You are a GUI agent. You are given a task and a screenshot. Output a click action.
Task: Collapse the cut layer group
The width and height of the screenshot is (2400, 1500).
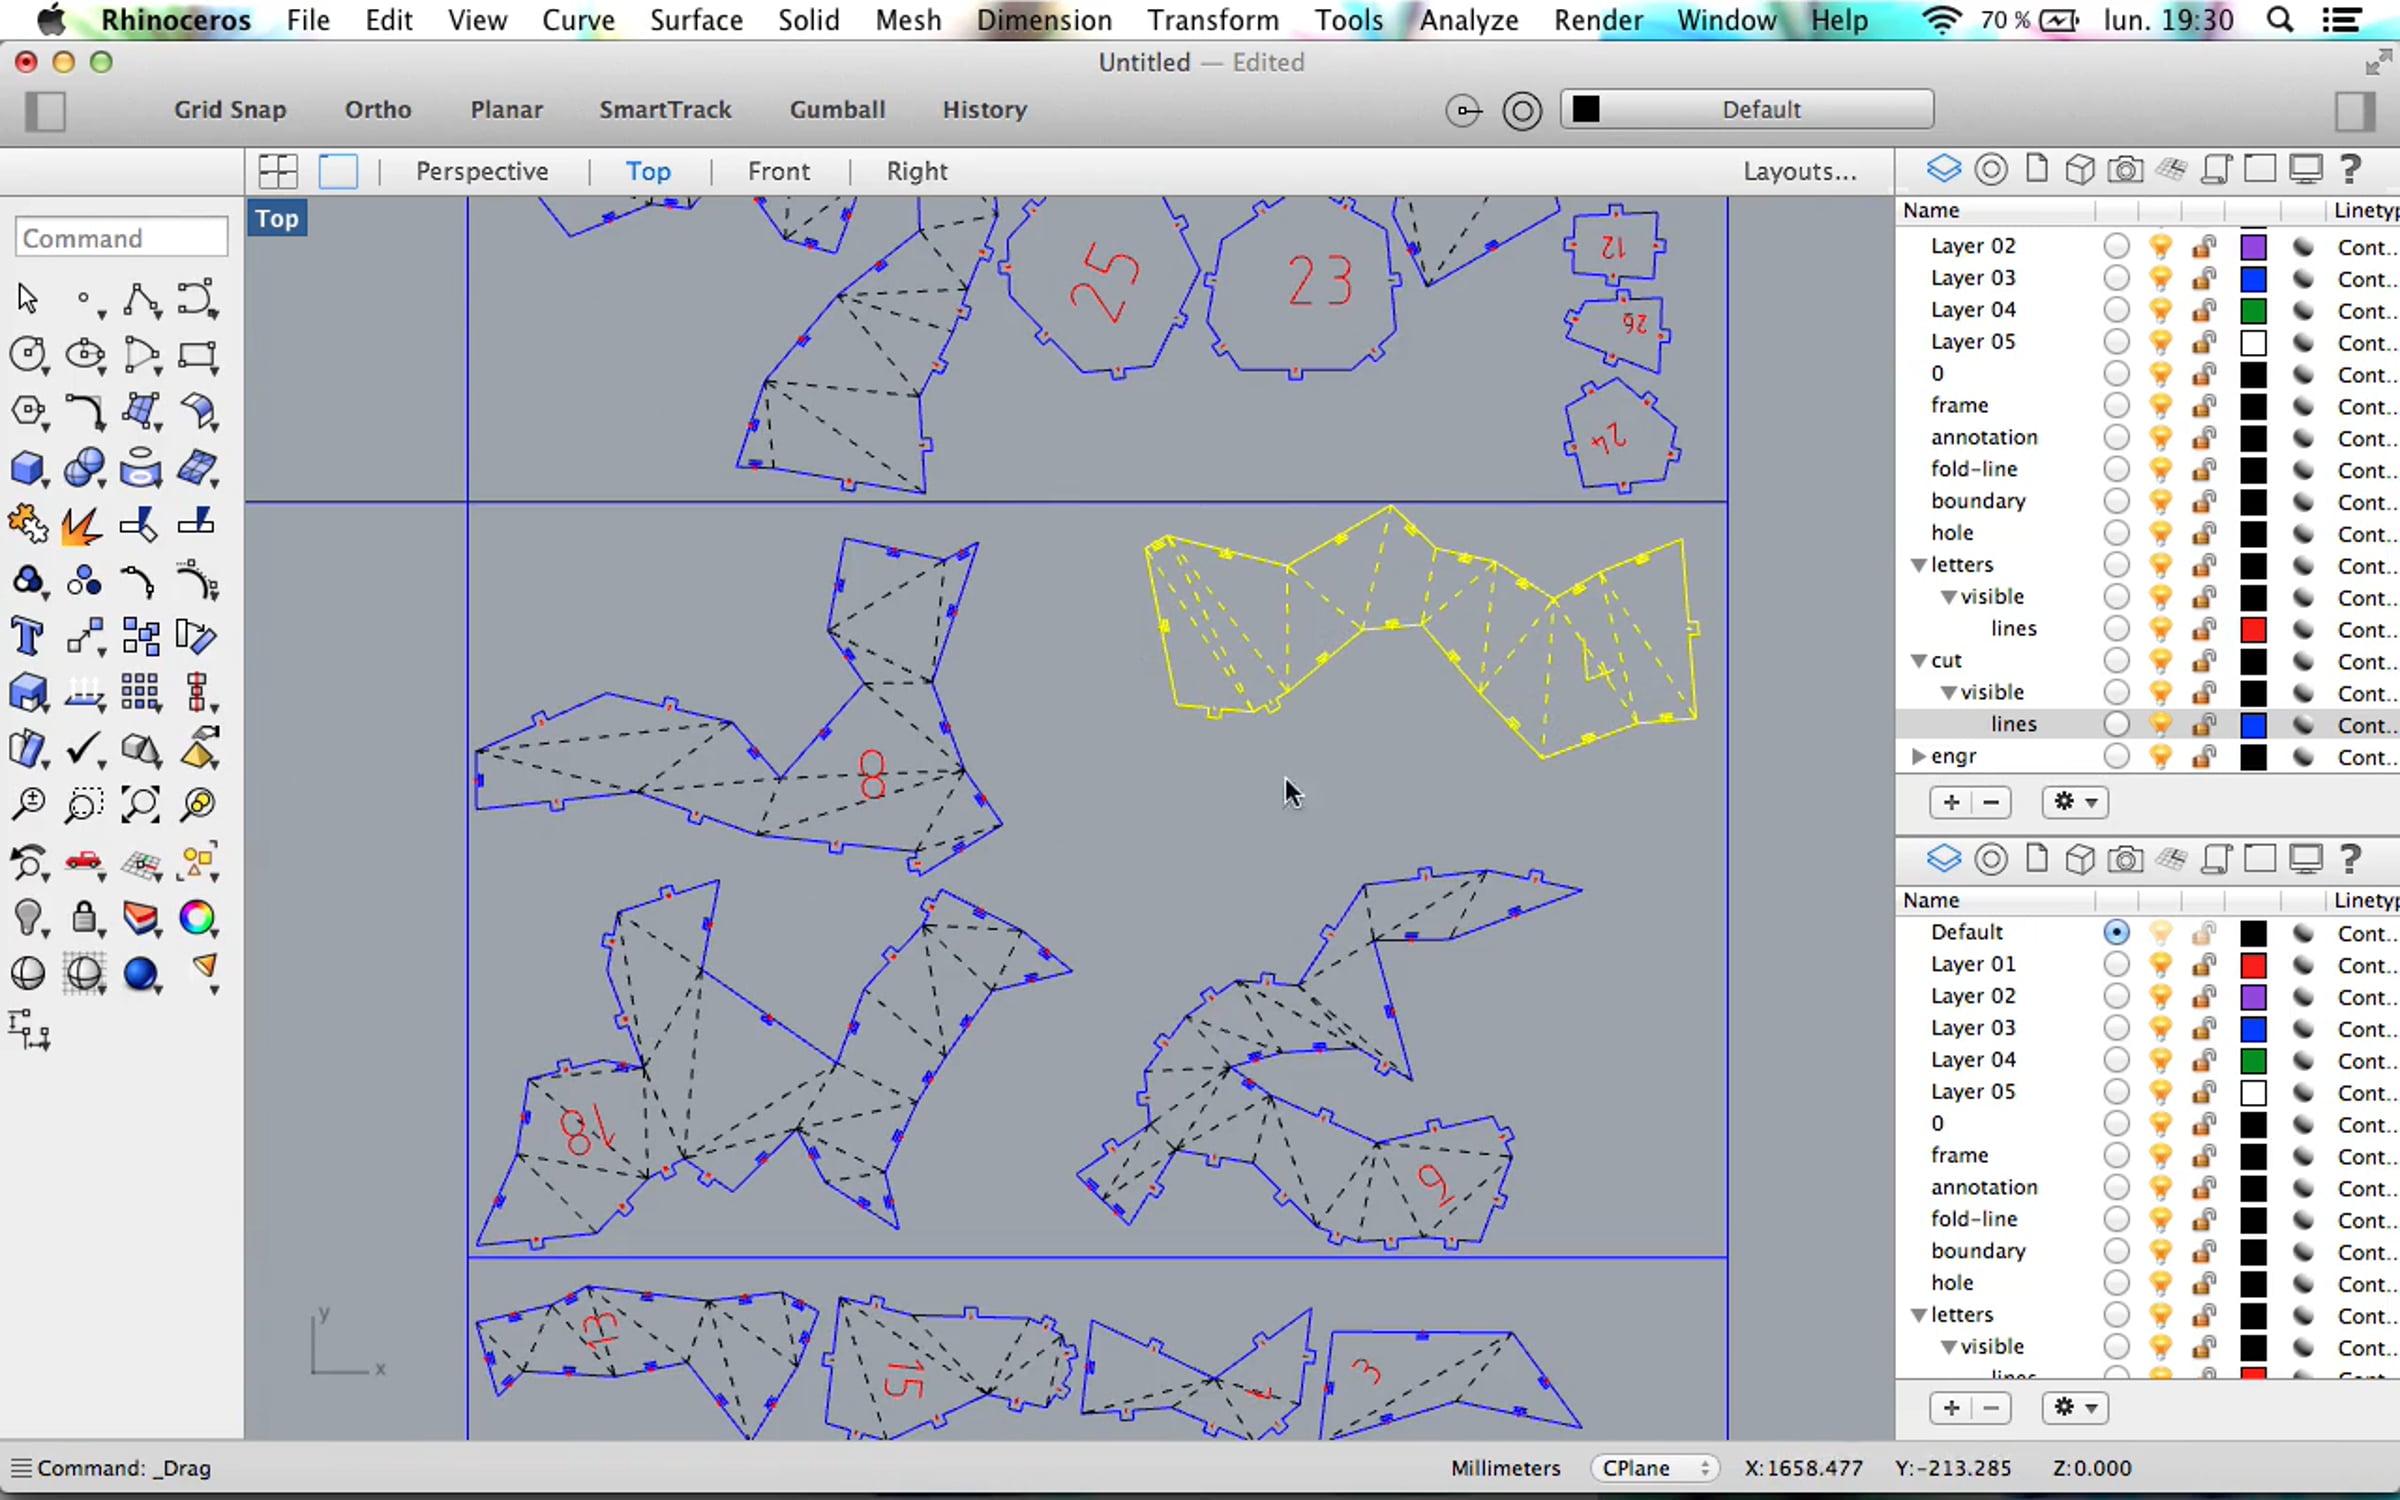pyautogui.click(x=1918, y=661)
